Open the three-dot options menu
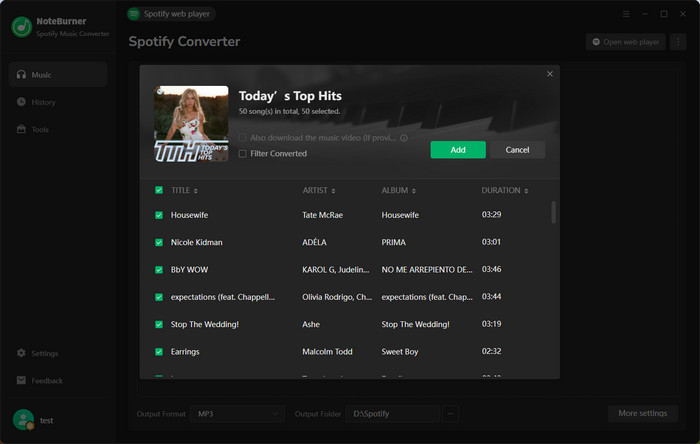700x444 pixels. tap(678, 42)
